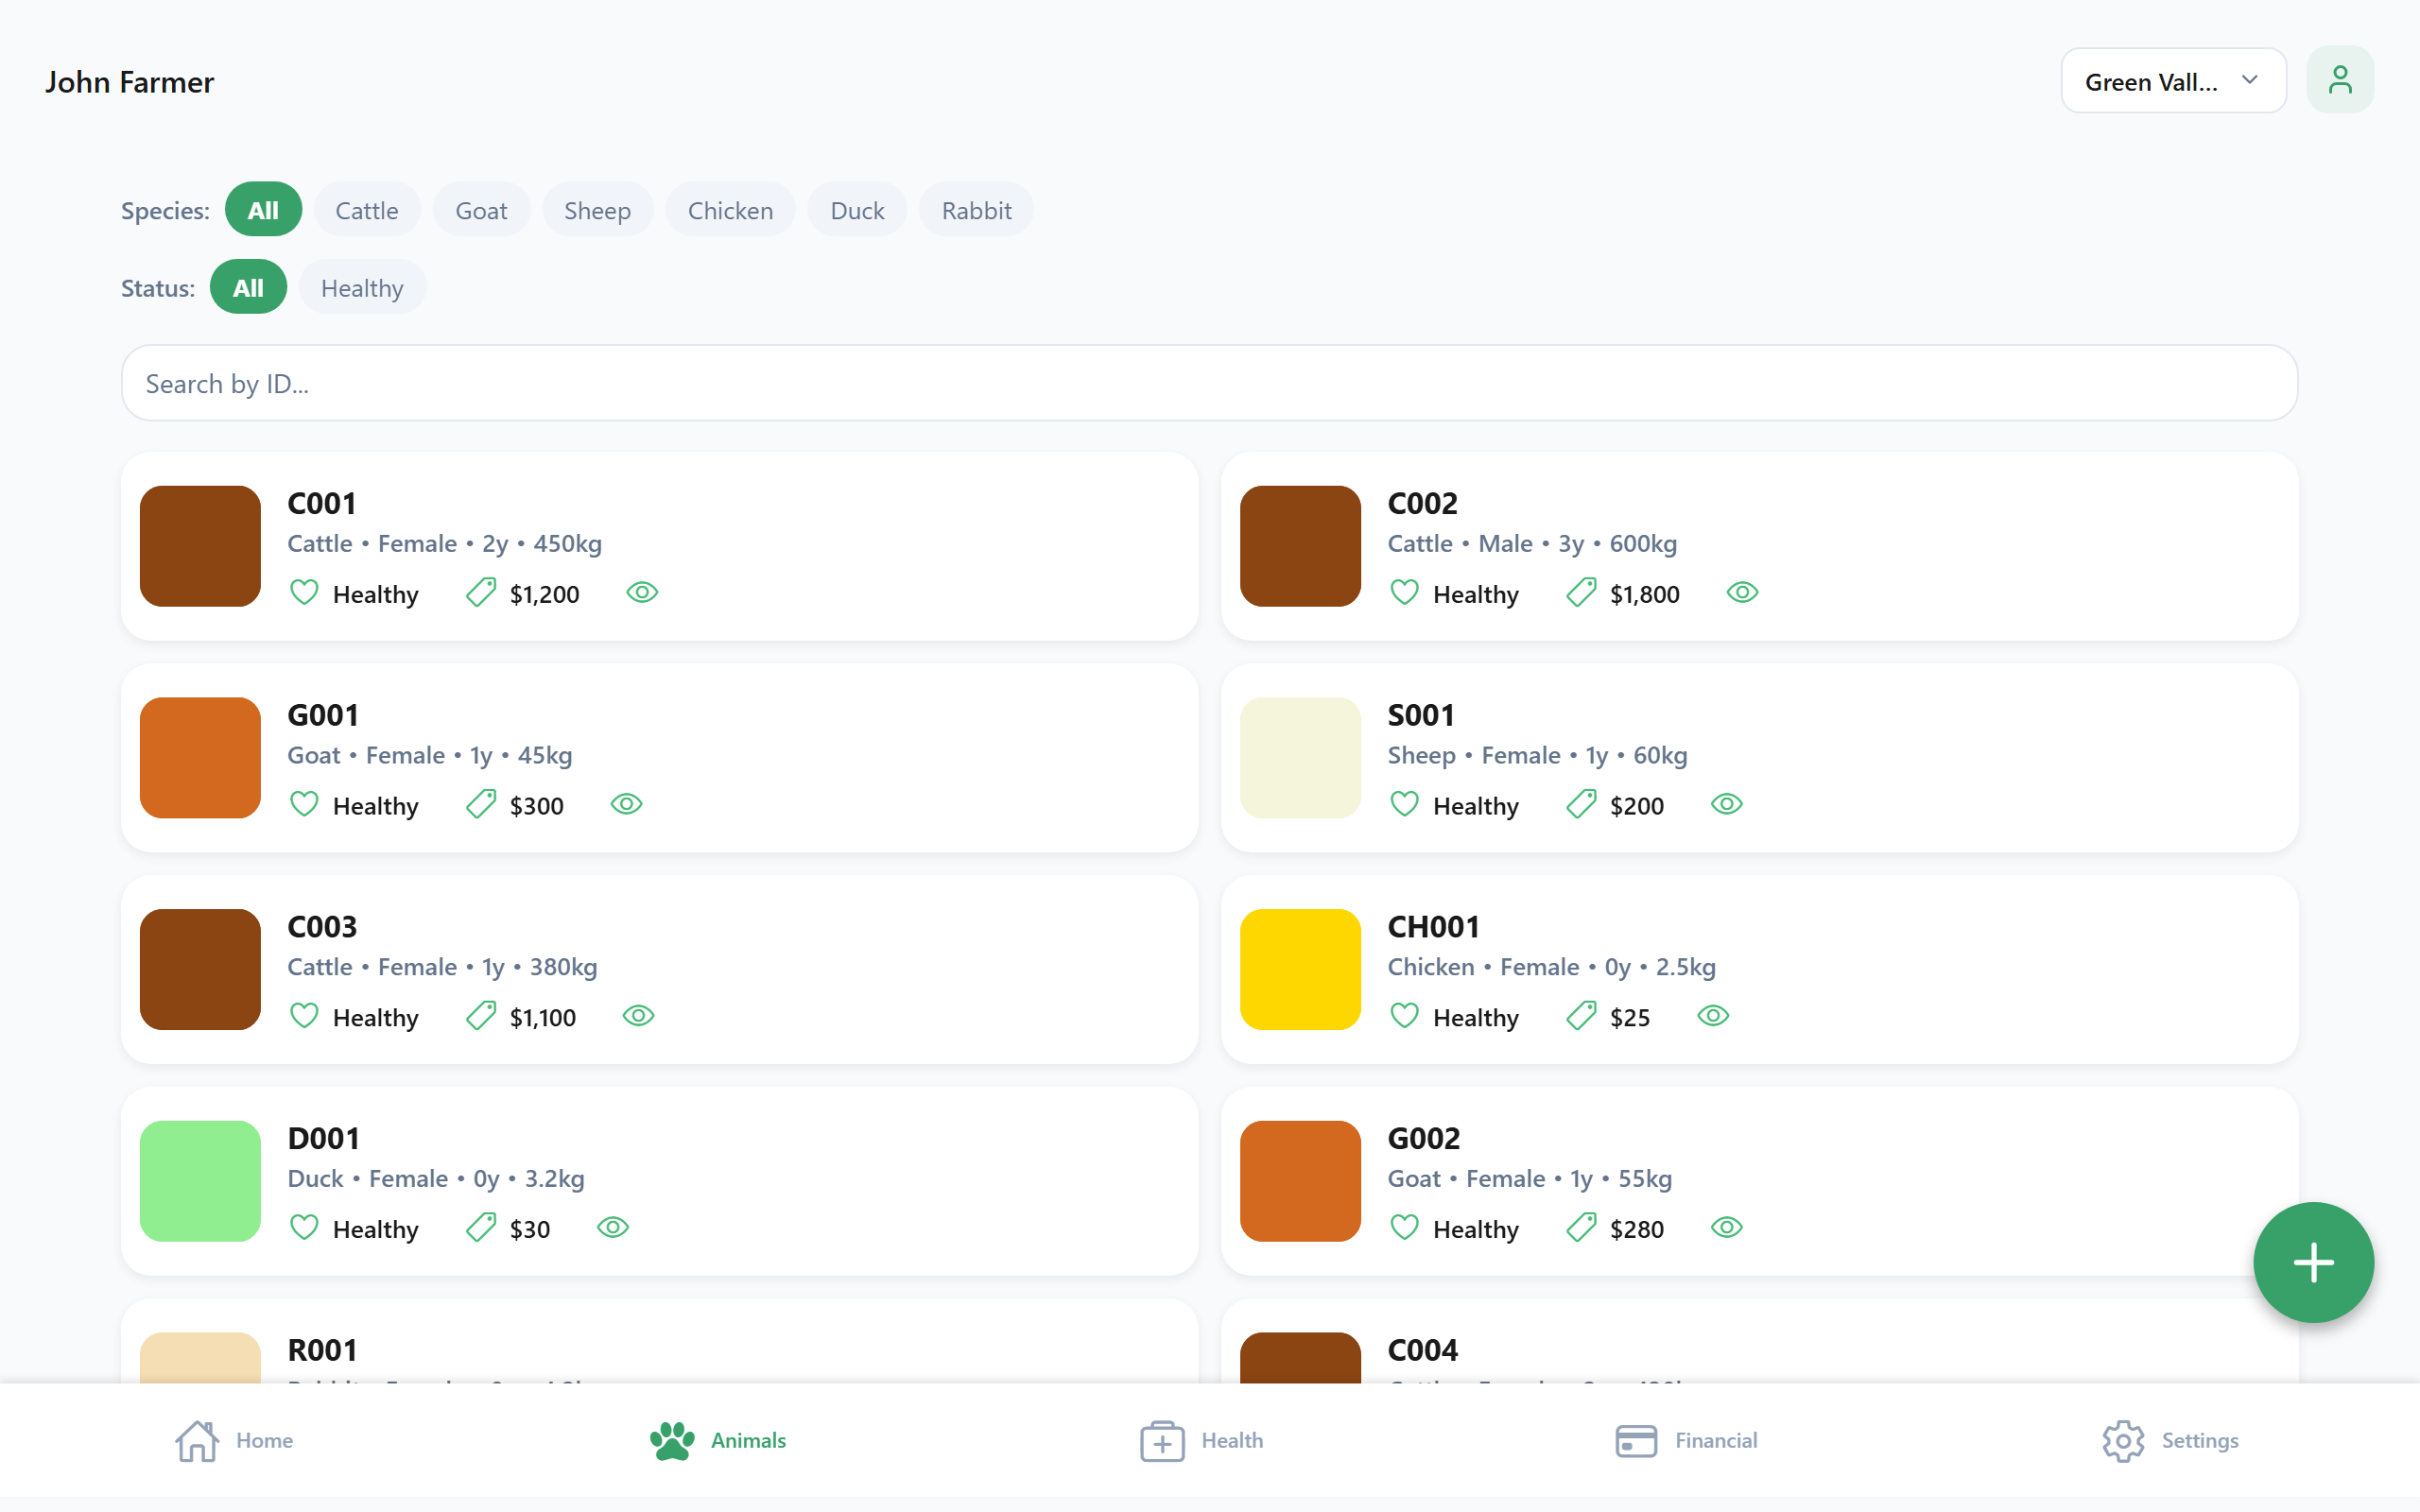
Task: Focus the Search by ID field
Action: [x=1209, y=383]
